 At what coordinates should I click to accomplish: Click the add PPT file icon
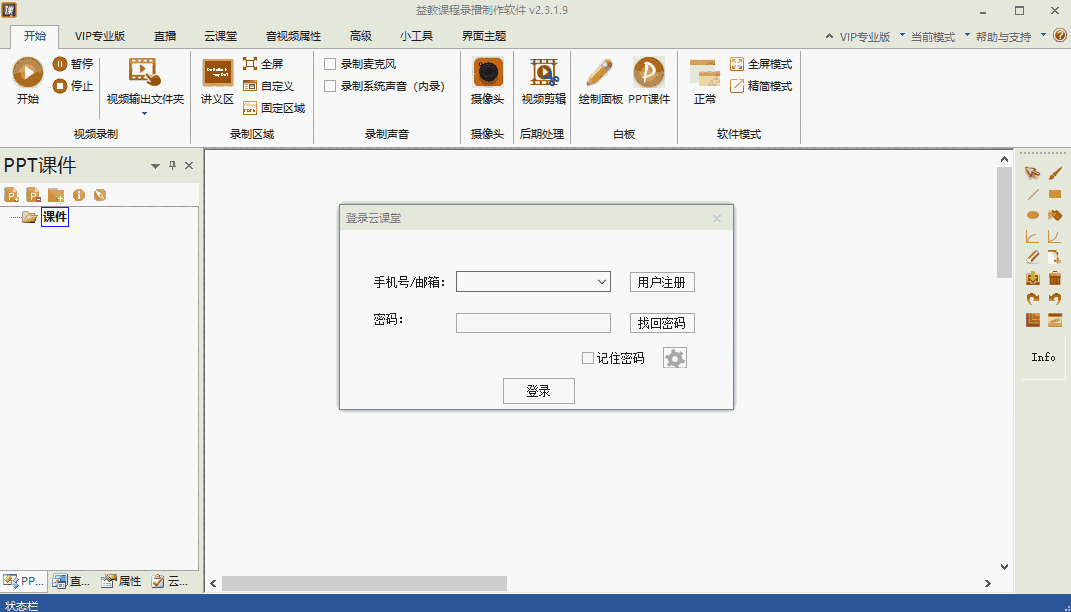point(12,195)
